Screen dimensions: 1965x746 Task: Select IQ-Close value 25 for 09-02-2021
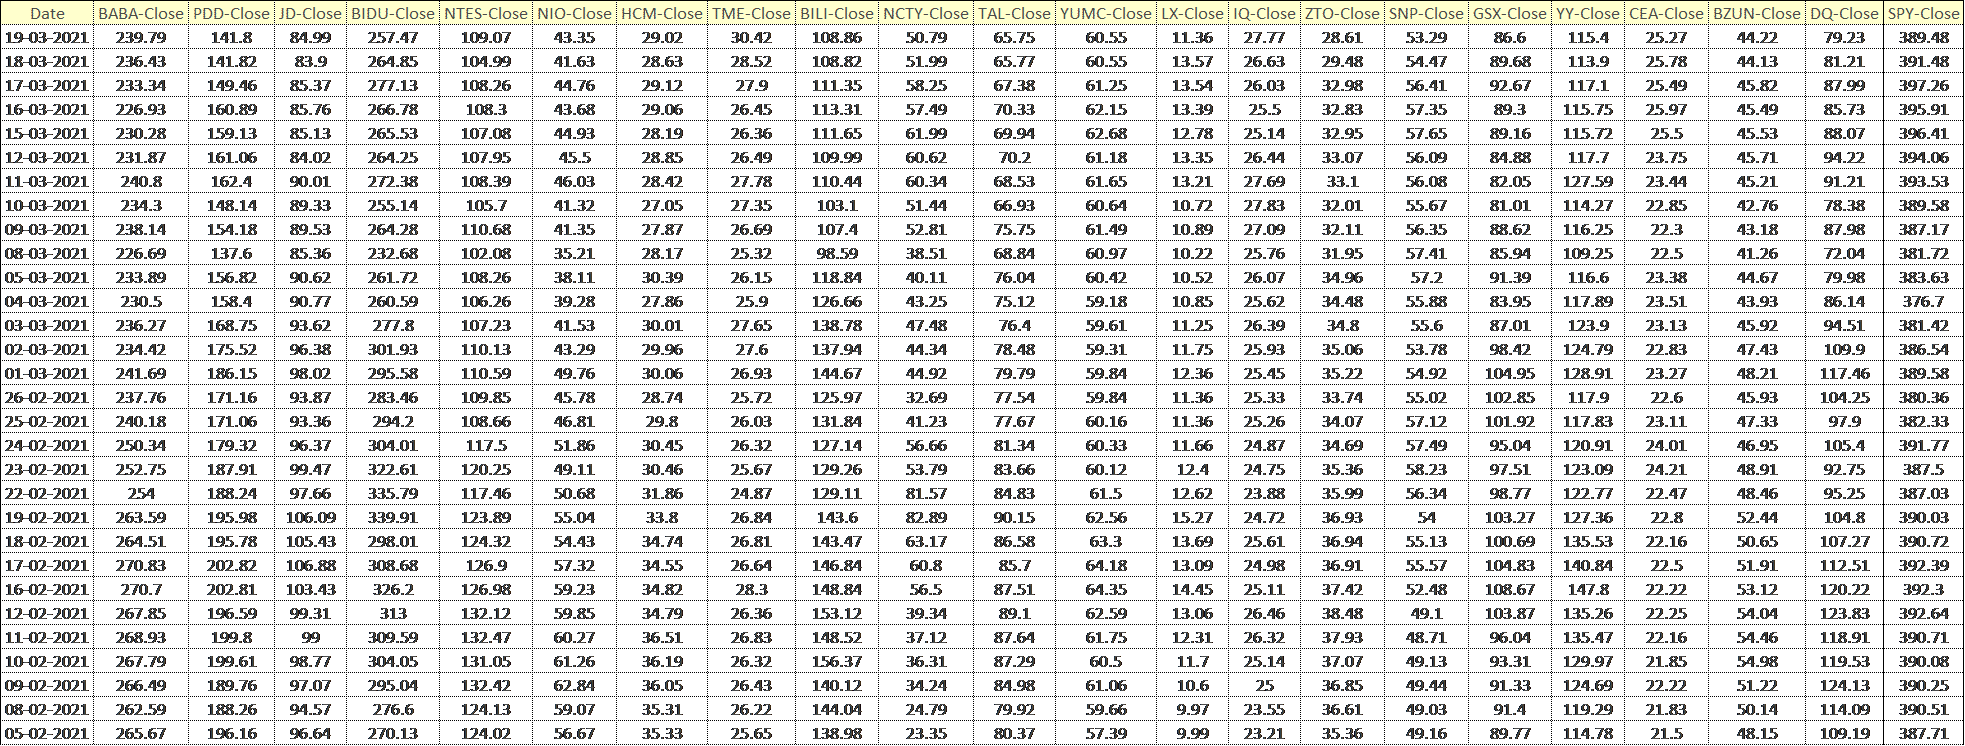coord(1264,685)
